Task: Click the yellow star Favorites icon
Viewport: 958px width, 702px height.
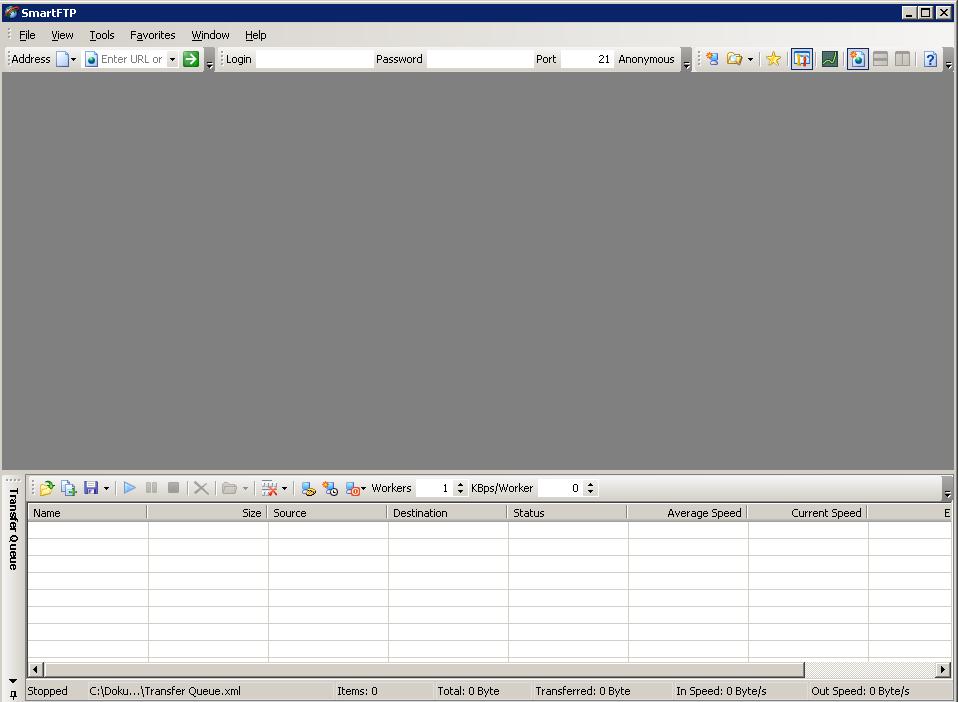Action: point(773,59)
